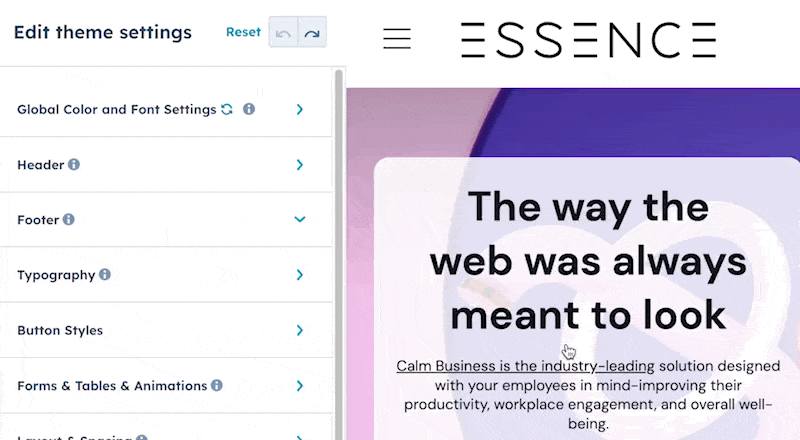Click info icon next to Global Color and Font Settings
The image size is (800, 440).
click(248, 109)
